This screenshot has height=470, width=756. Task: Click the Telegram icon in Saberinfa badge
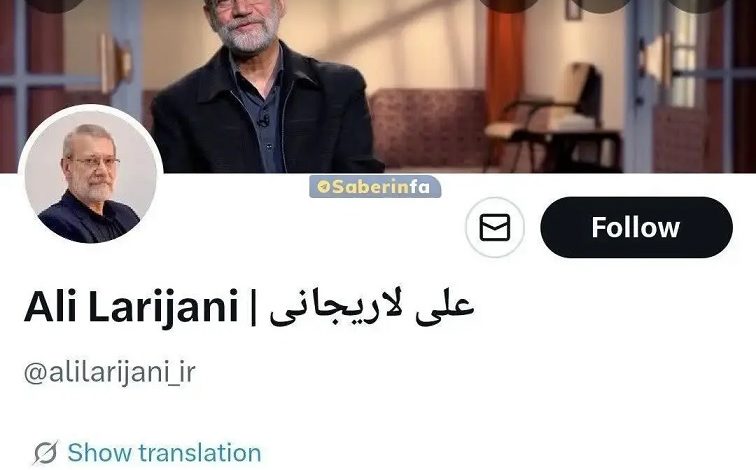[323, 187]
